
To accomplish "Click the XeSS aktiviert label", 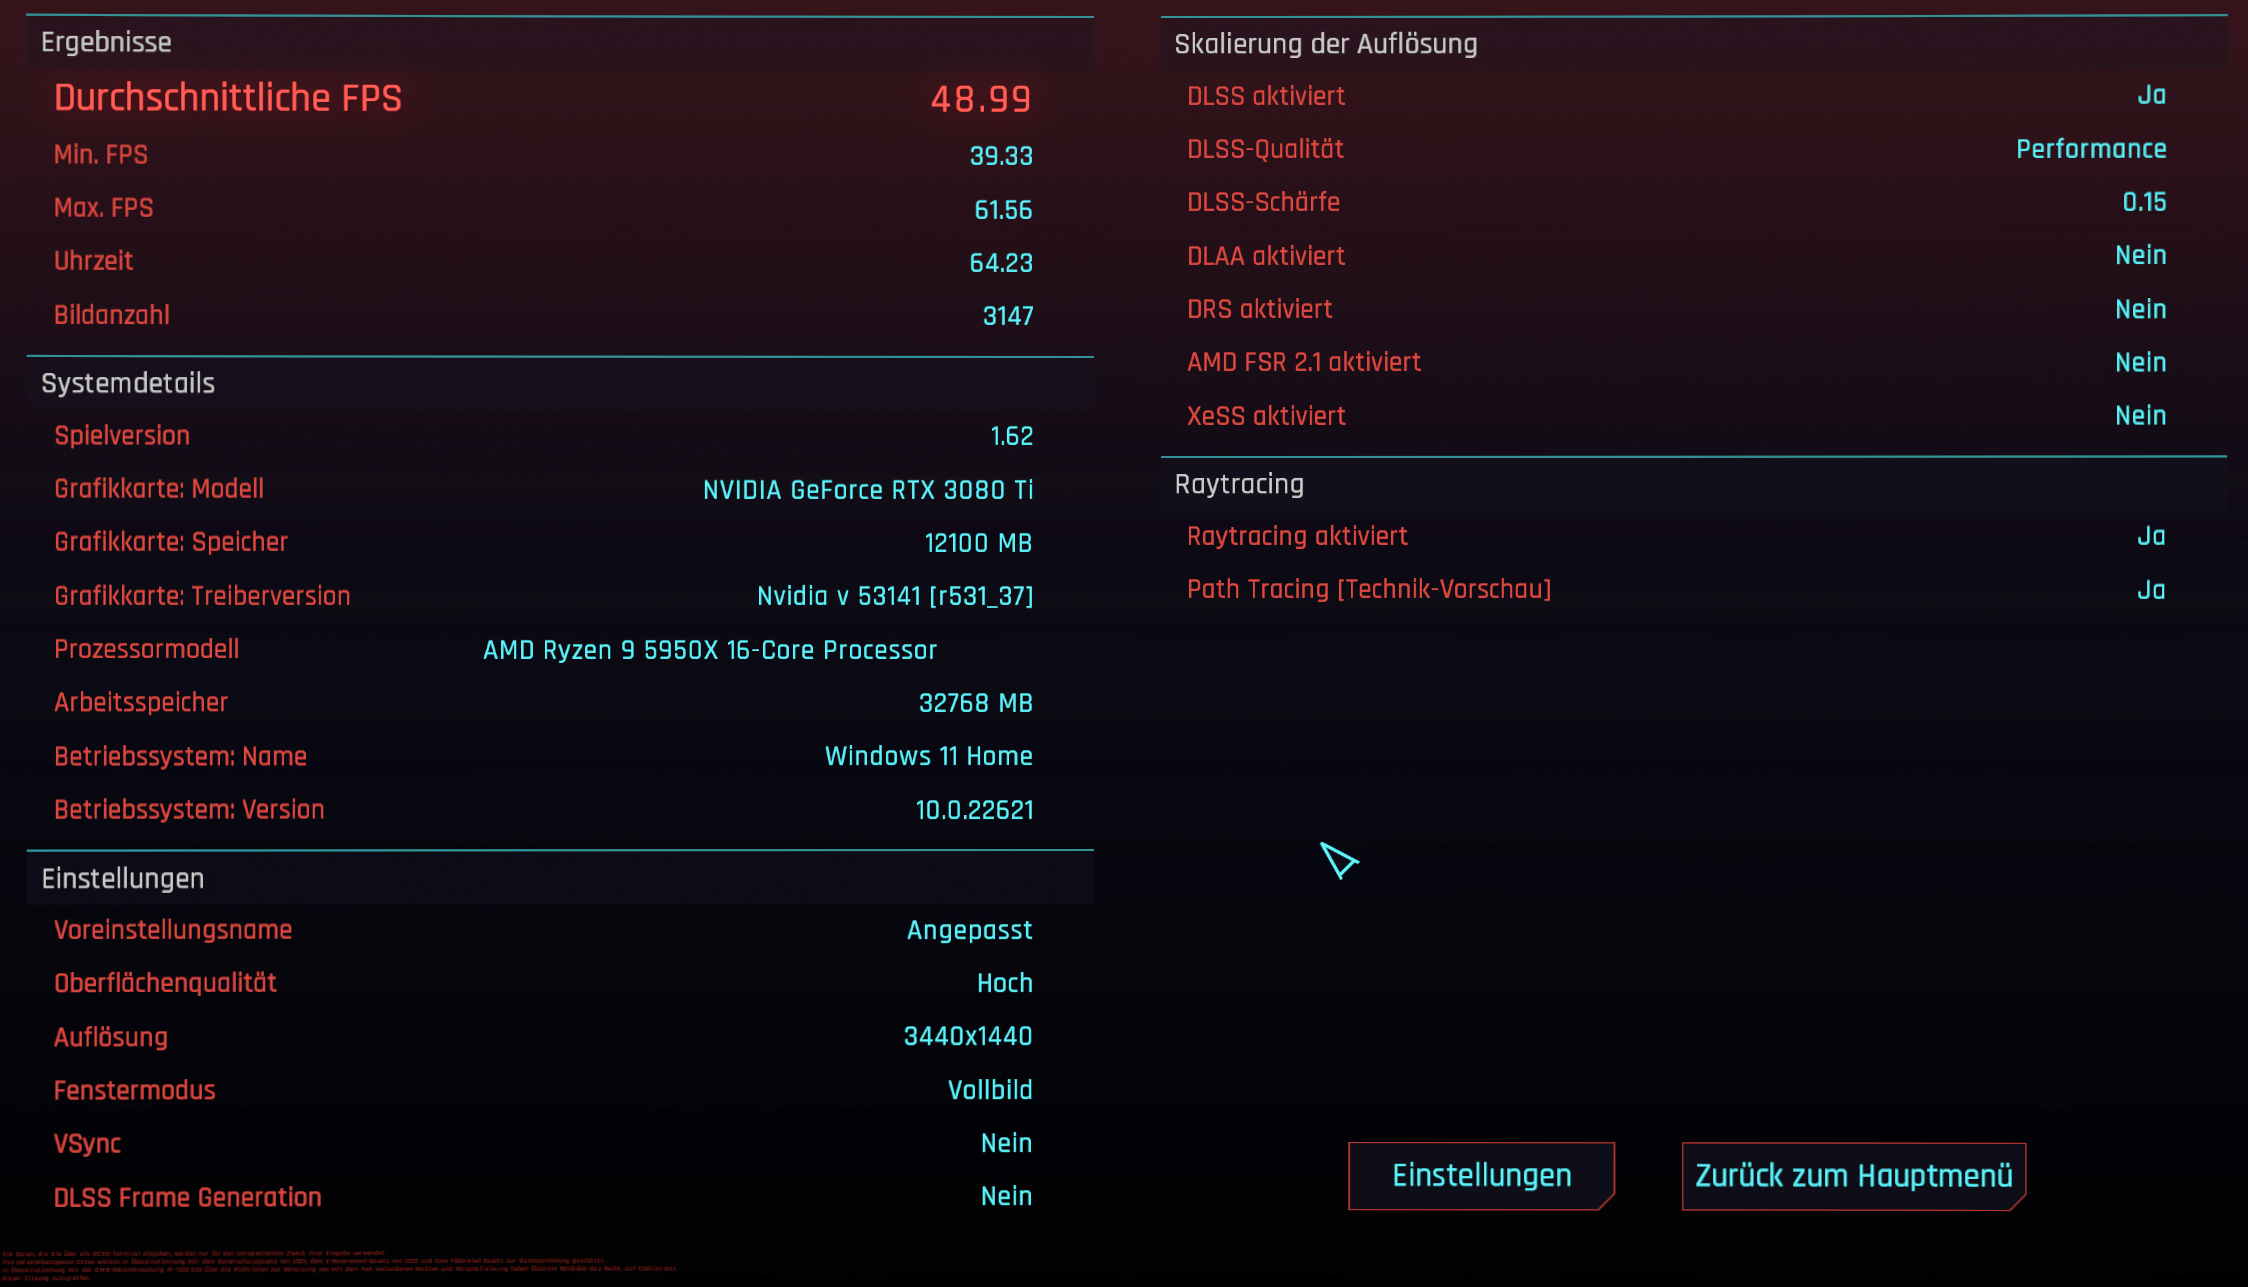I will 1266,416.
